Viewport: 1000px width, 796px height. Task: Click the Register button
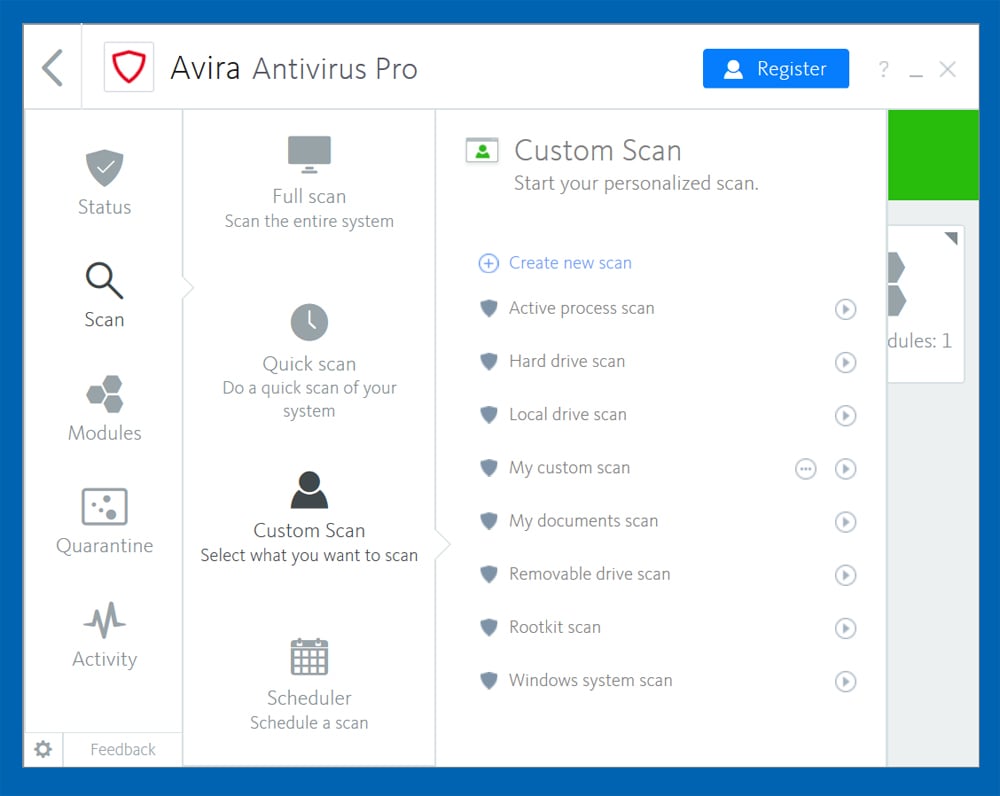776,68
